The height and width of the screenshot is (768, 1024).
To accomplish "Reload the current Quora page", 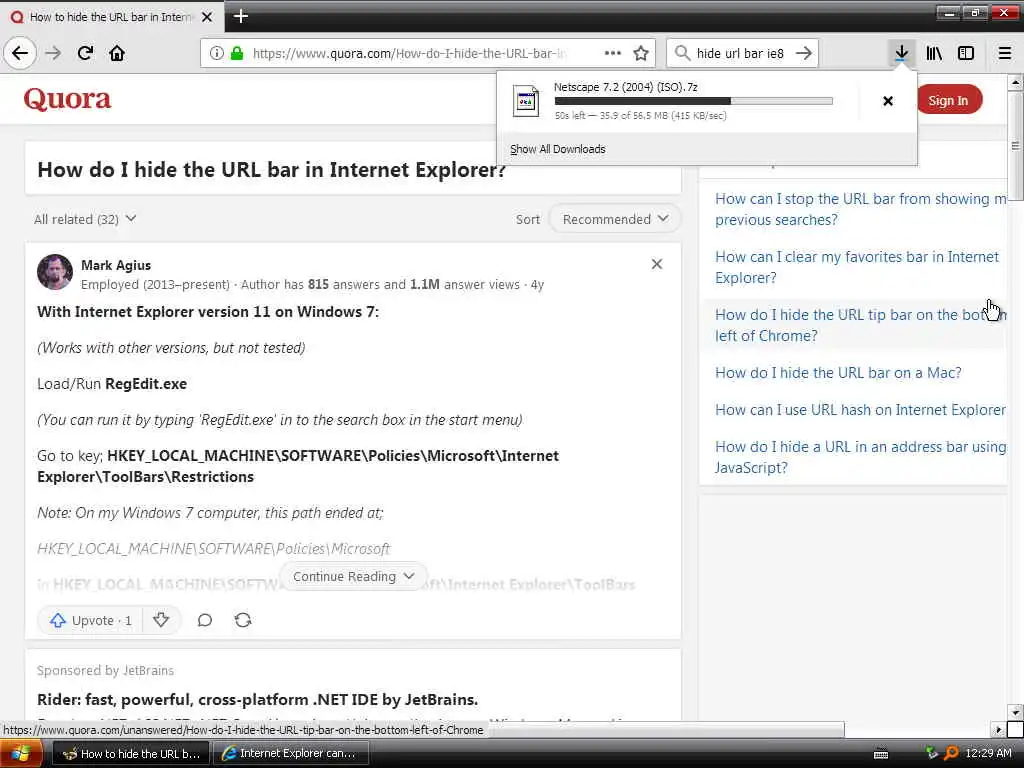I will [85, 53].
